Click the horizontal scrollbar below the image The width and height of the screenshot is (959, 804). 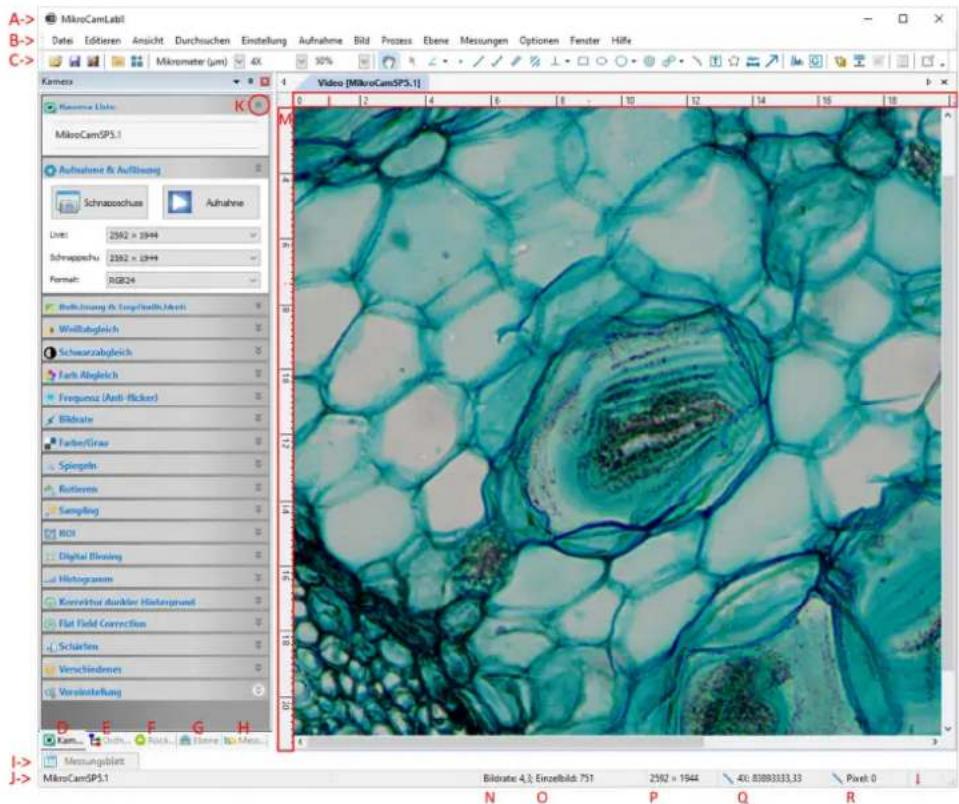click(x=617, y=742)
